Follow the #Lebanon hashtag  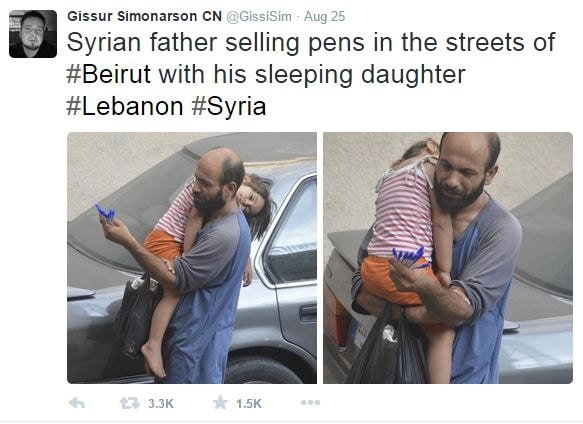[125, 106]
